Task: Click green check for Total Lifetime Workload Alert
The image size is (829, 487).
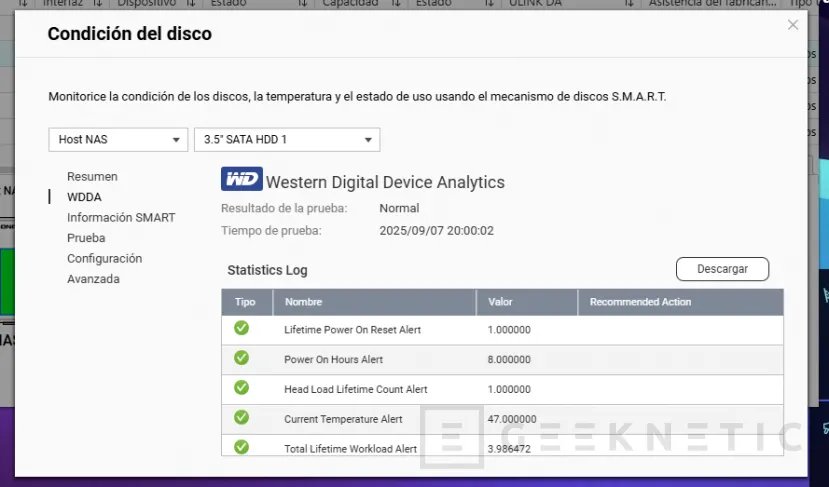Action: (242, 447)
